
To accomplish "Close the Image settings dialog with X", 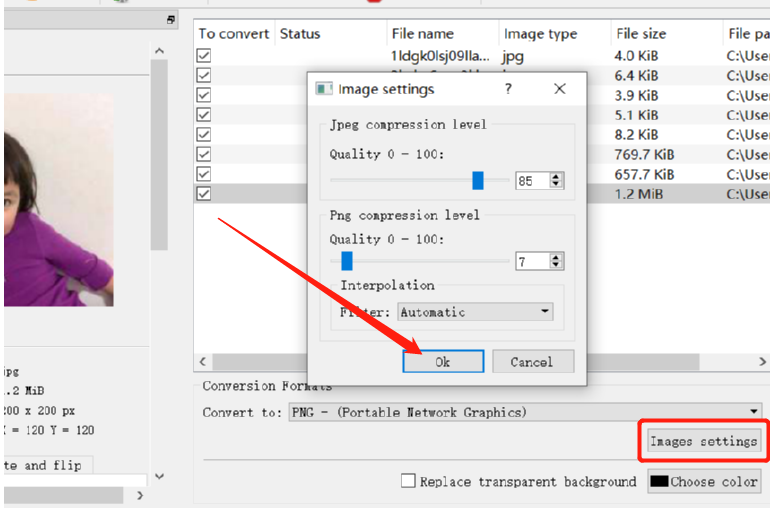I will pyautogui.click(x=560, y=89).
